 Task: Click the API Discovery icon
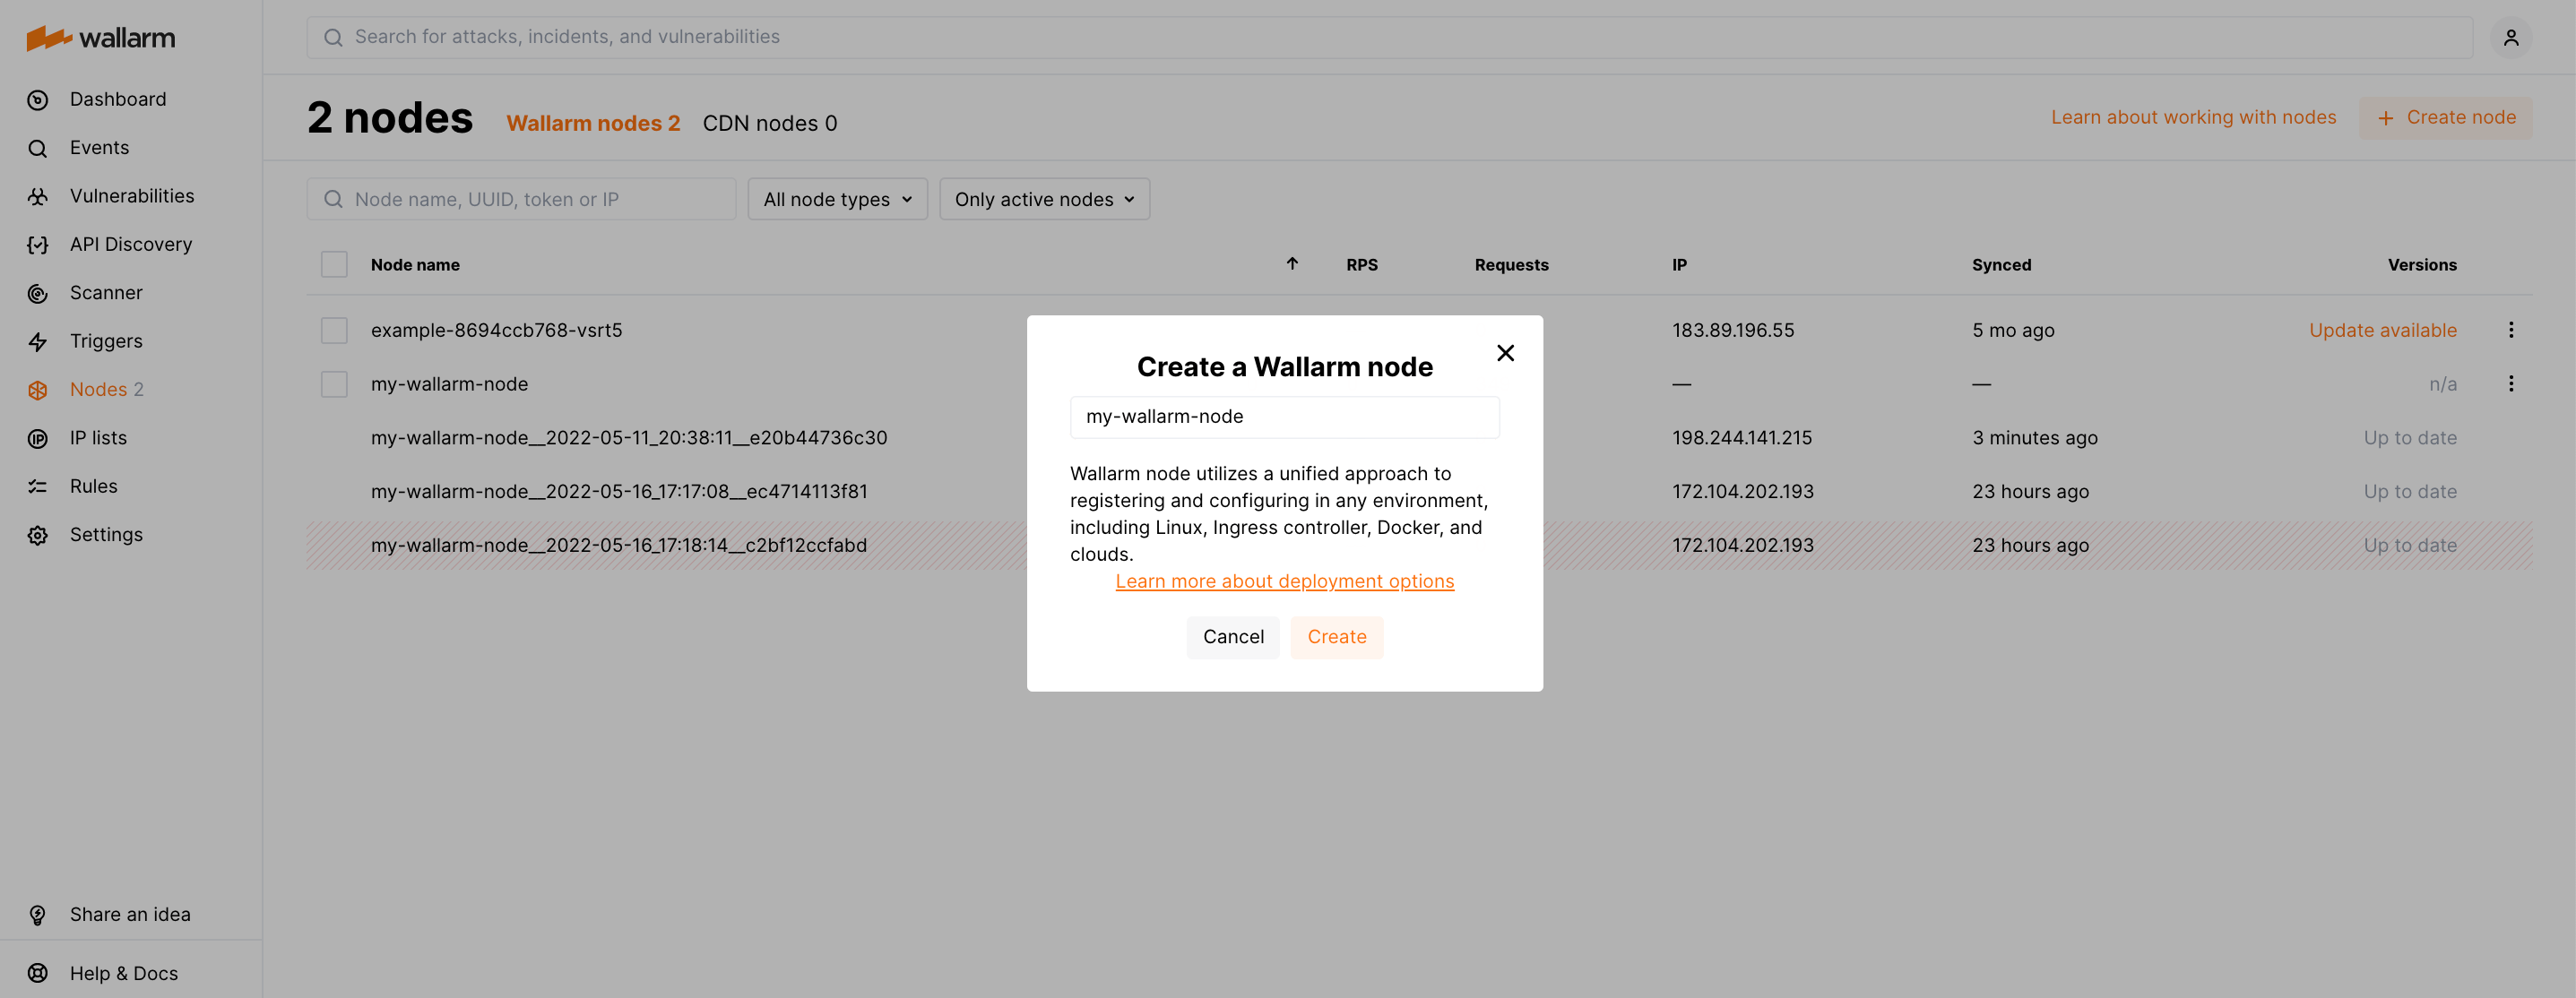[37, 244]
